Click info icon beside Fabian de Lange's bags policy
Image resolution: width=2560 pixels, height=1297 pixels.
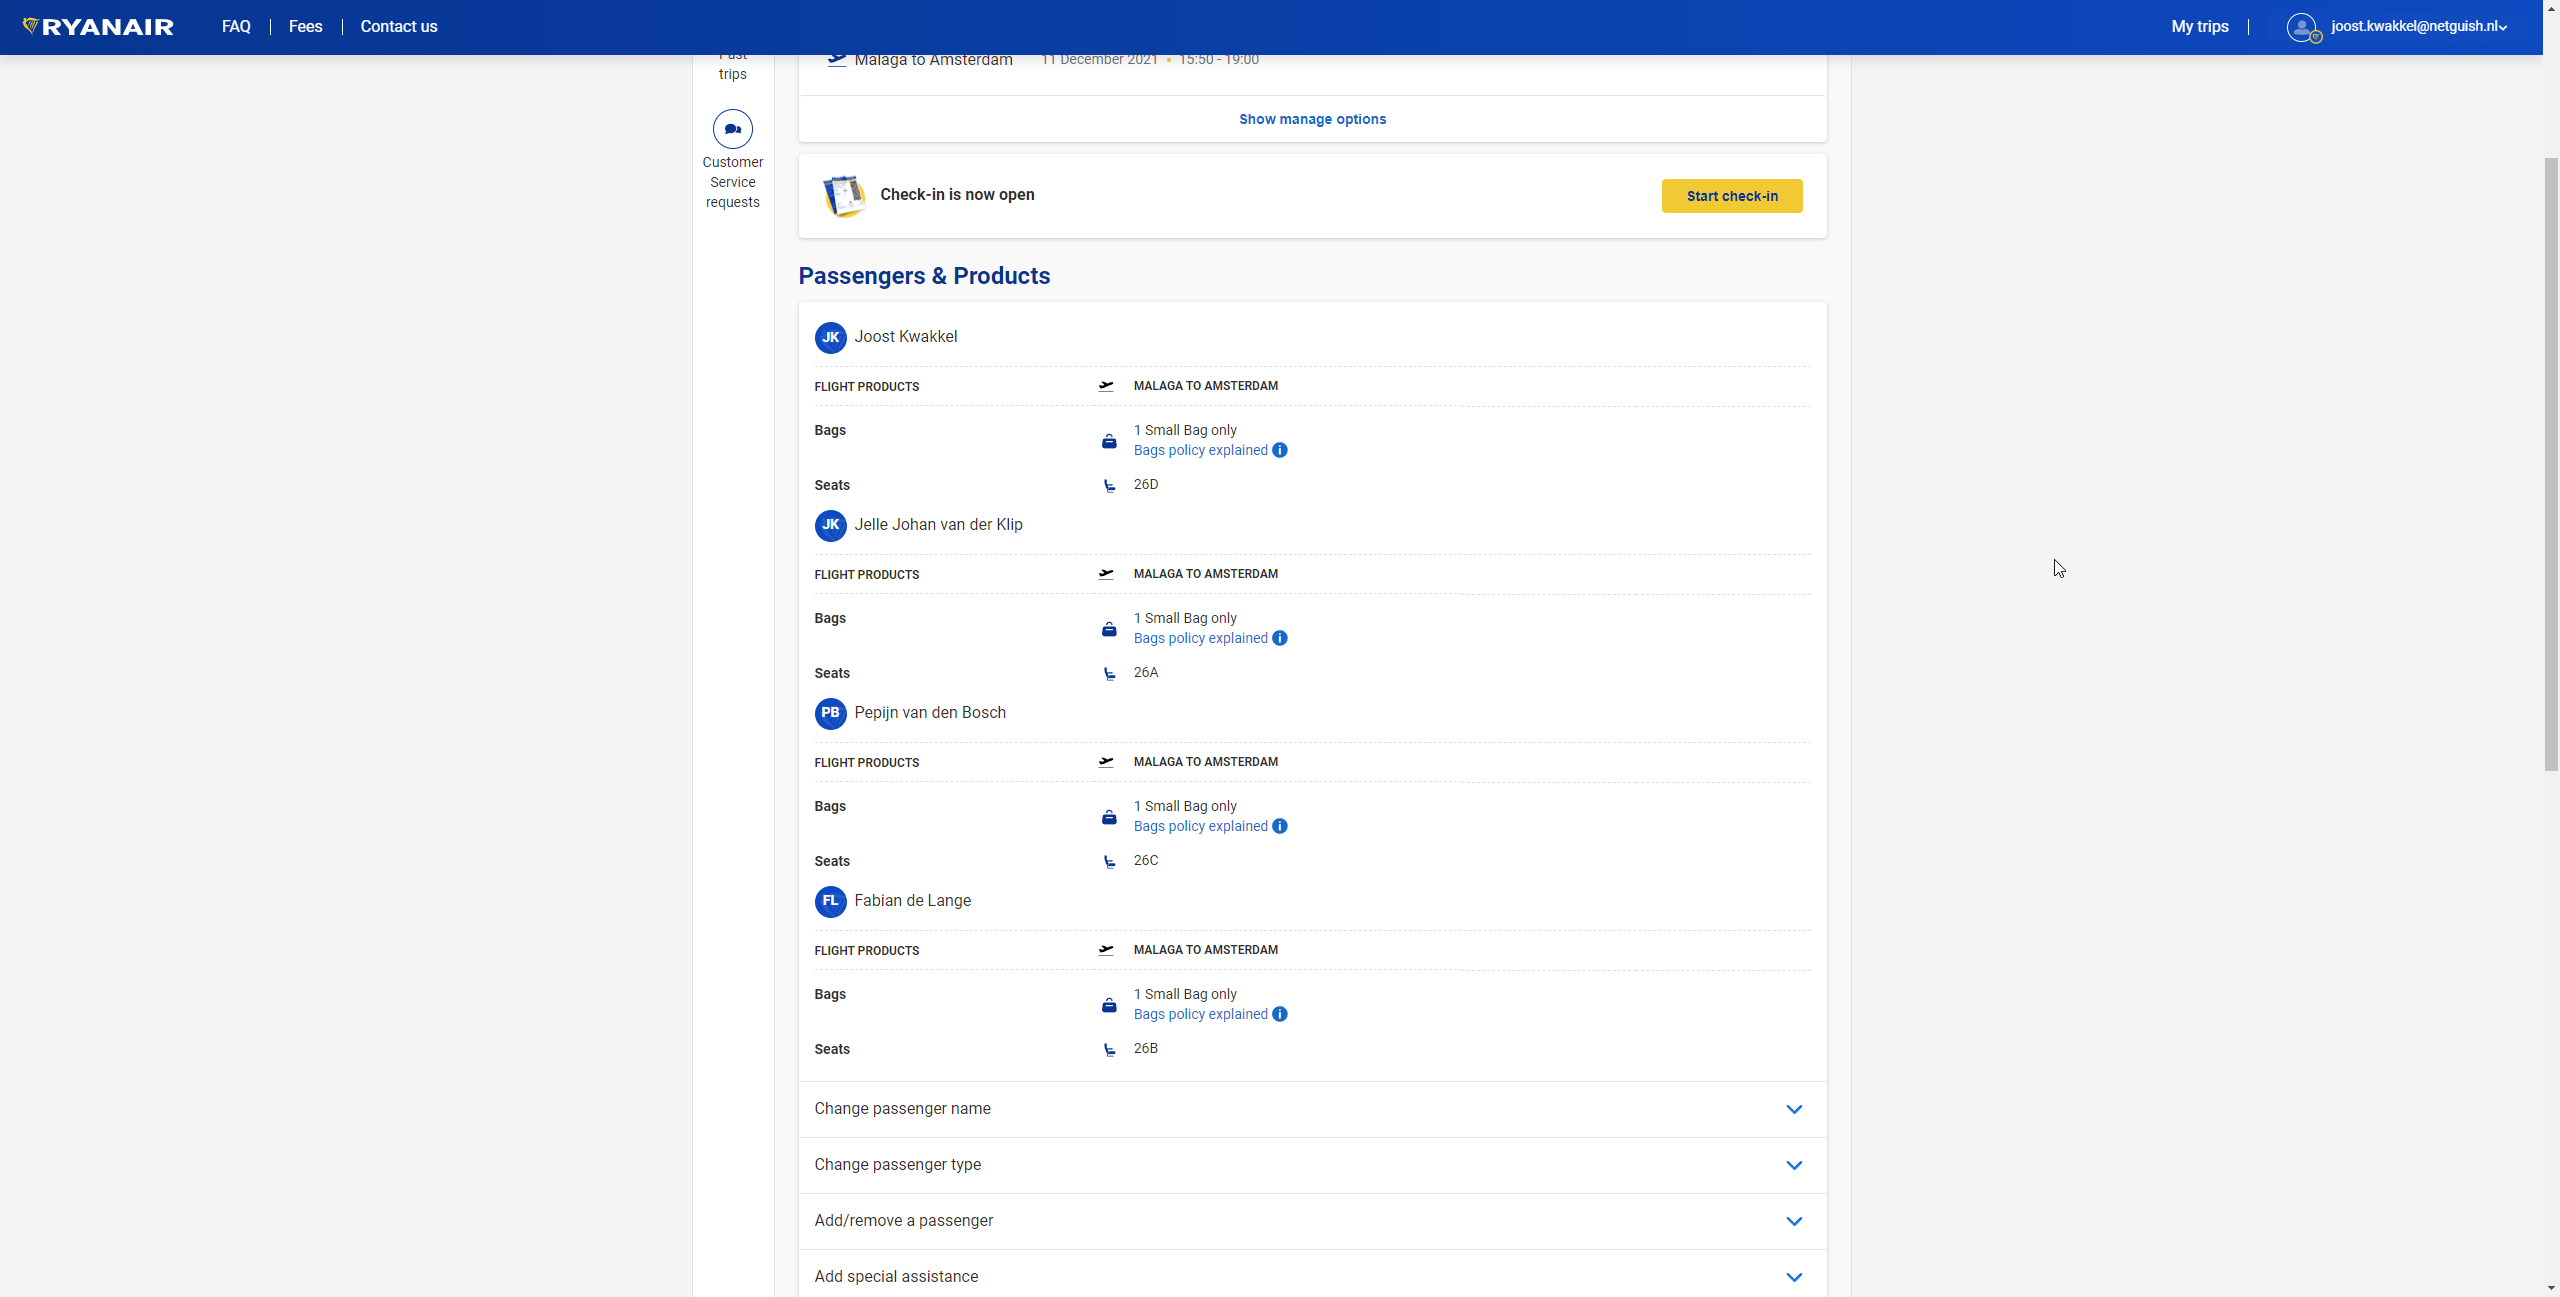(1280, 1015)
